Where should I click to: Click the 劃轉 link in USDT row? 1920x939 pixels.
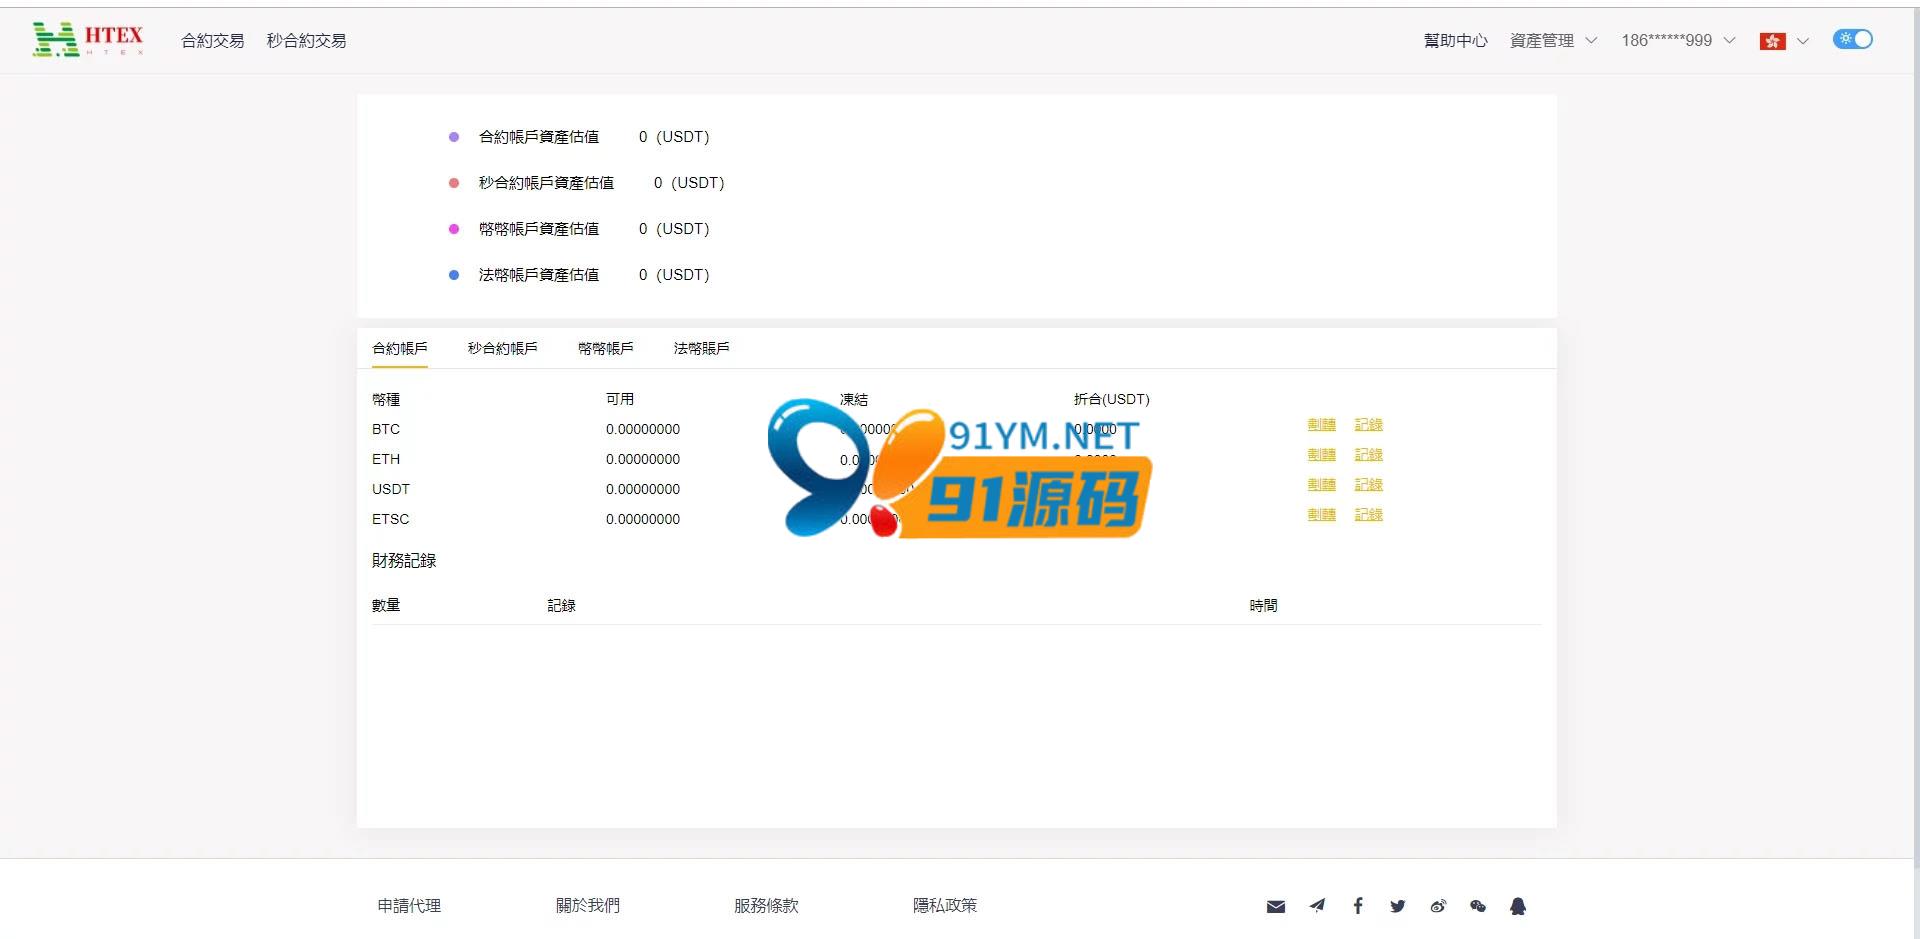coord(1322,485)
